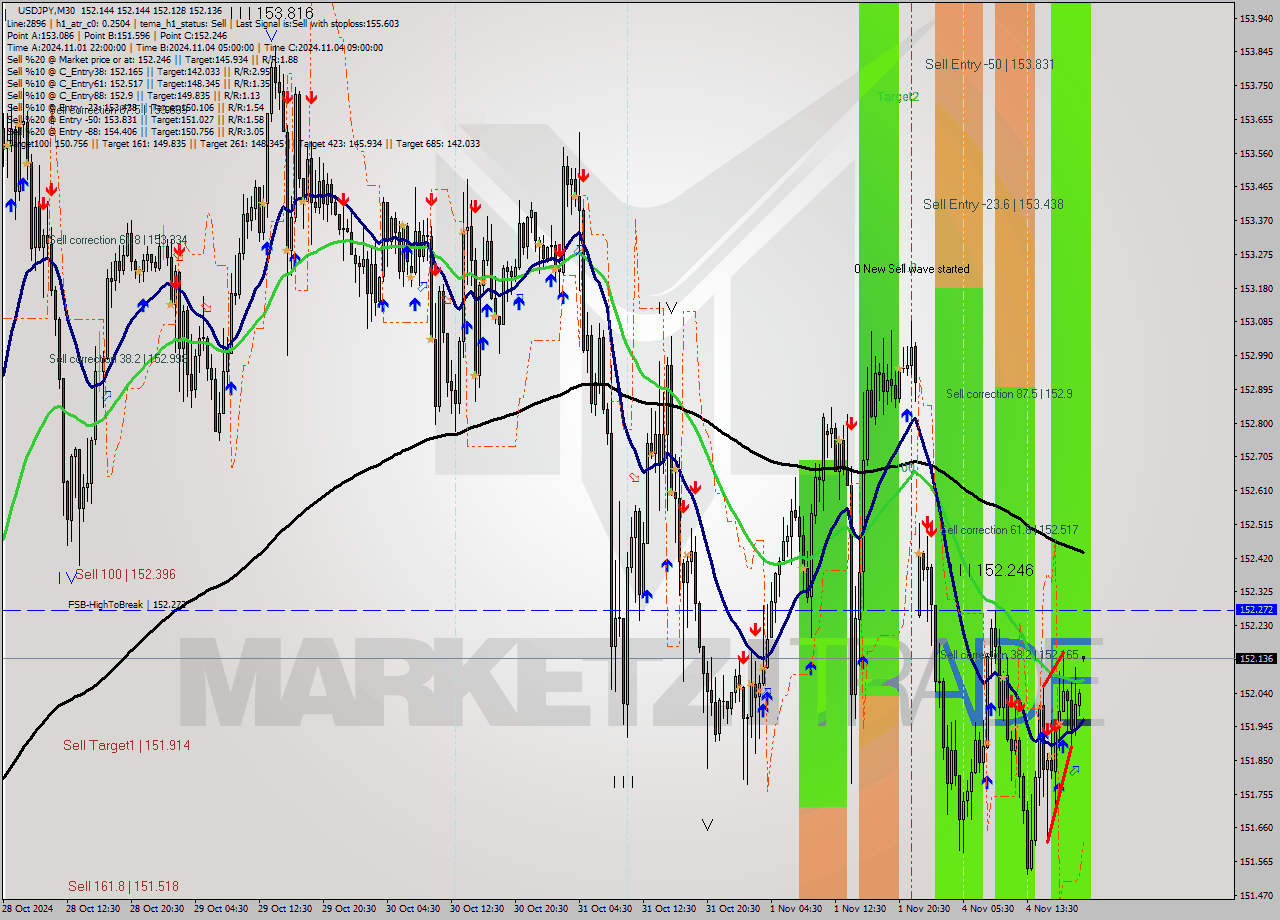Click 'Sell correction 38.2 | 152.995' label
Screen dimensions: 1280x920
click(x=118, y=359)
